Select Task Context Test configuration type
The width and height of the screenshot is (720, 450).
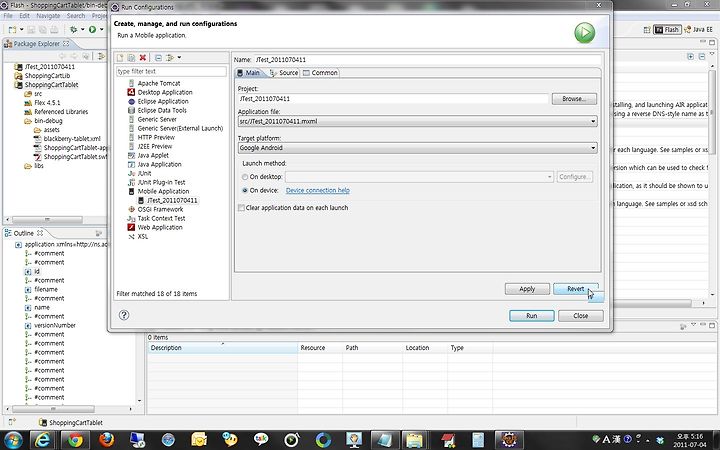point(161,219)
